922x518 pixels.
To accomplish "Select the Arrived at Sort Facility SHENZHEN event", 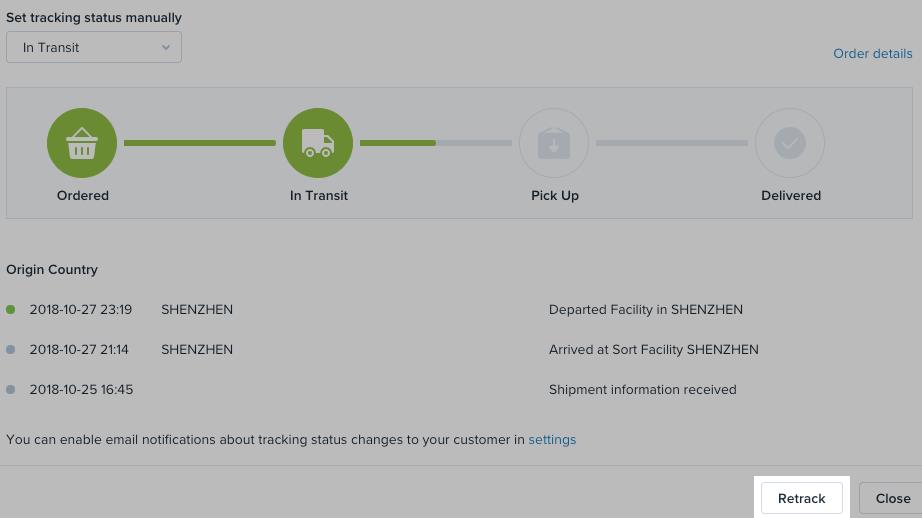I will [653, 349].
